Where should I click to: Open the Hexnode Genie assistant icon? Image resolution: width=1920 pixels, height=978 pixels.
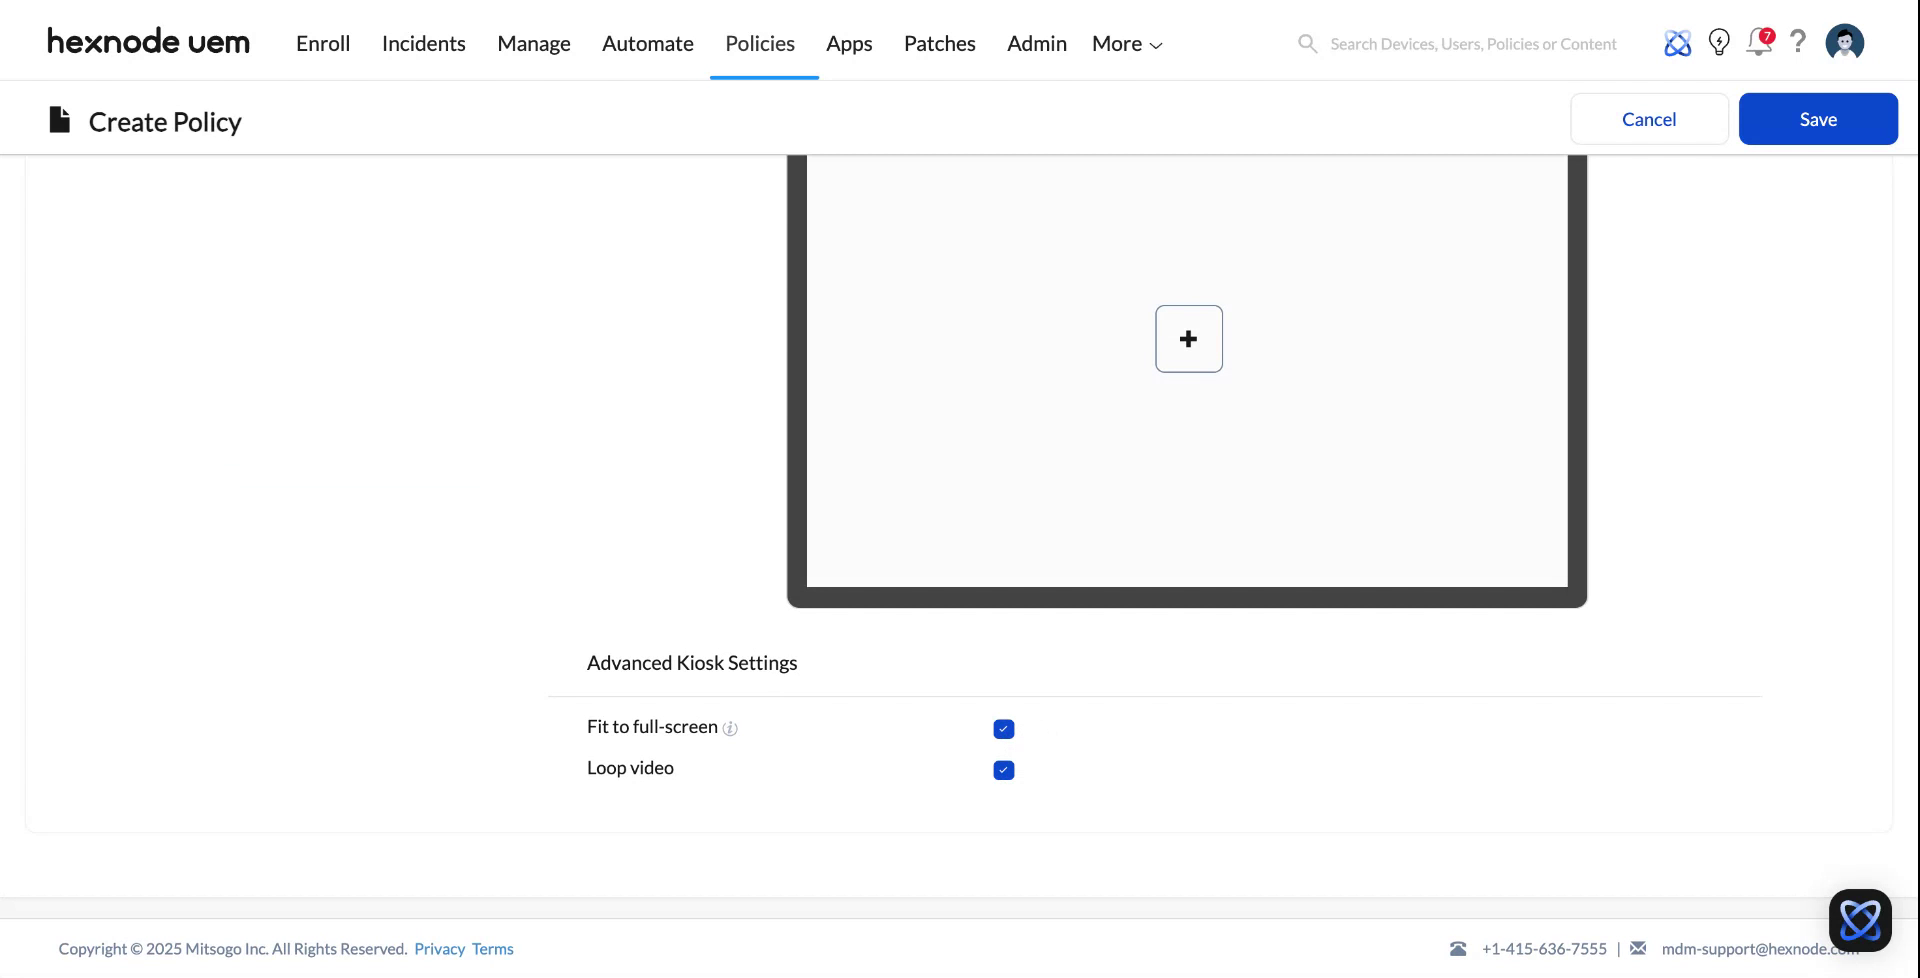1677,43
